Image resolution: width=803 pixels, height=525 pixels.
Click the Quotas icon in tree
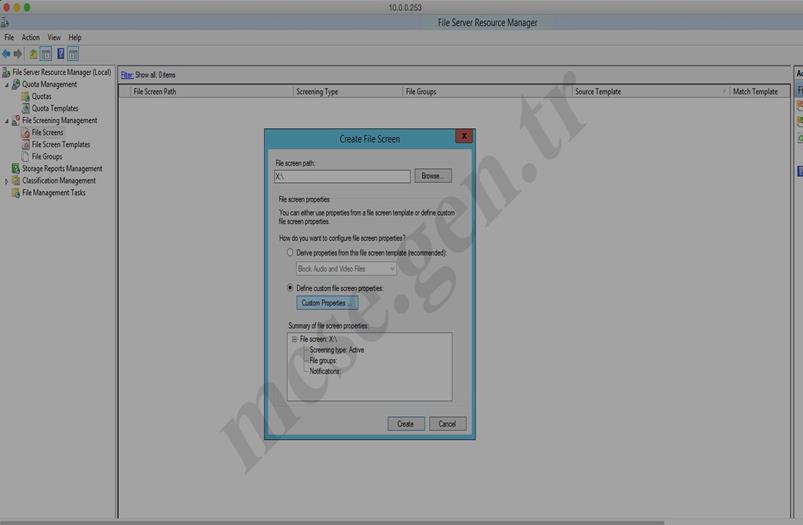[x=26, y=96]
